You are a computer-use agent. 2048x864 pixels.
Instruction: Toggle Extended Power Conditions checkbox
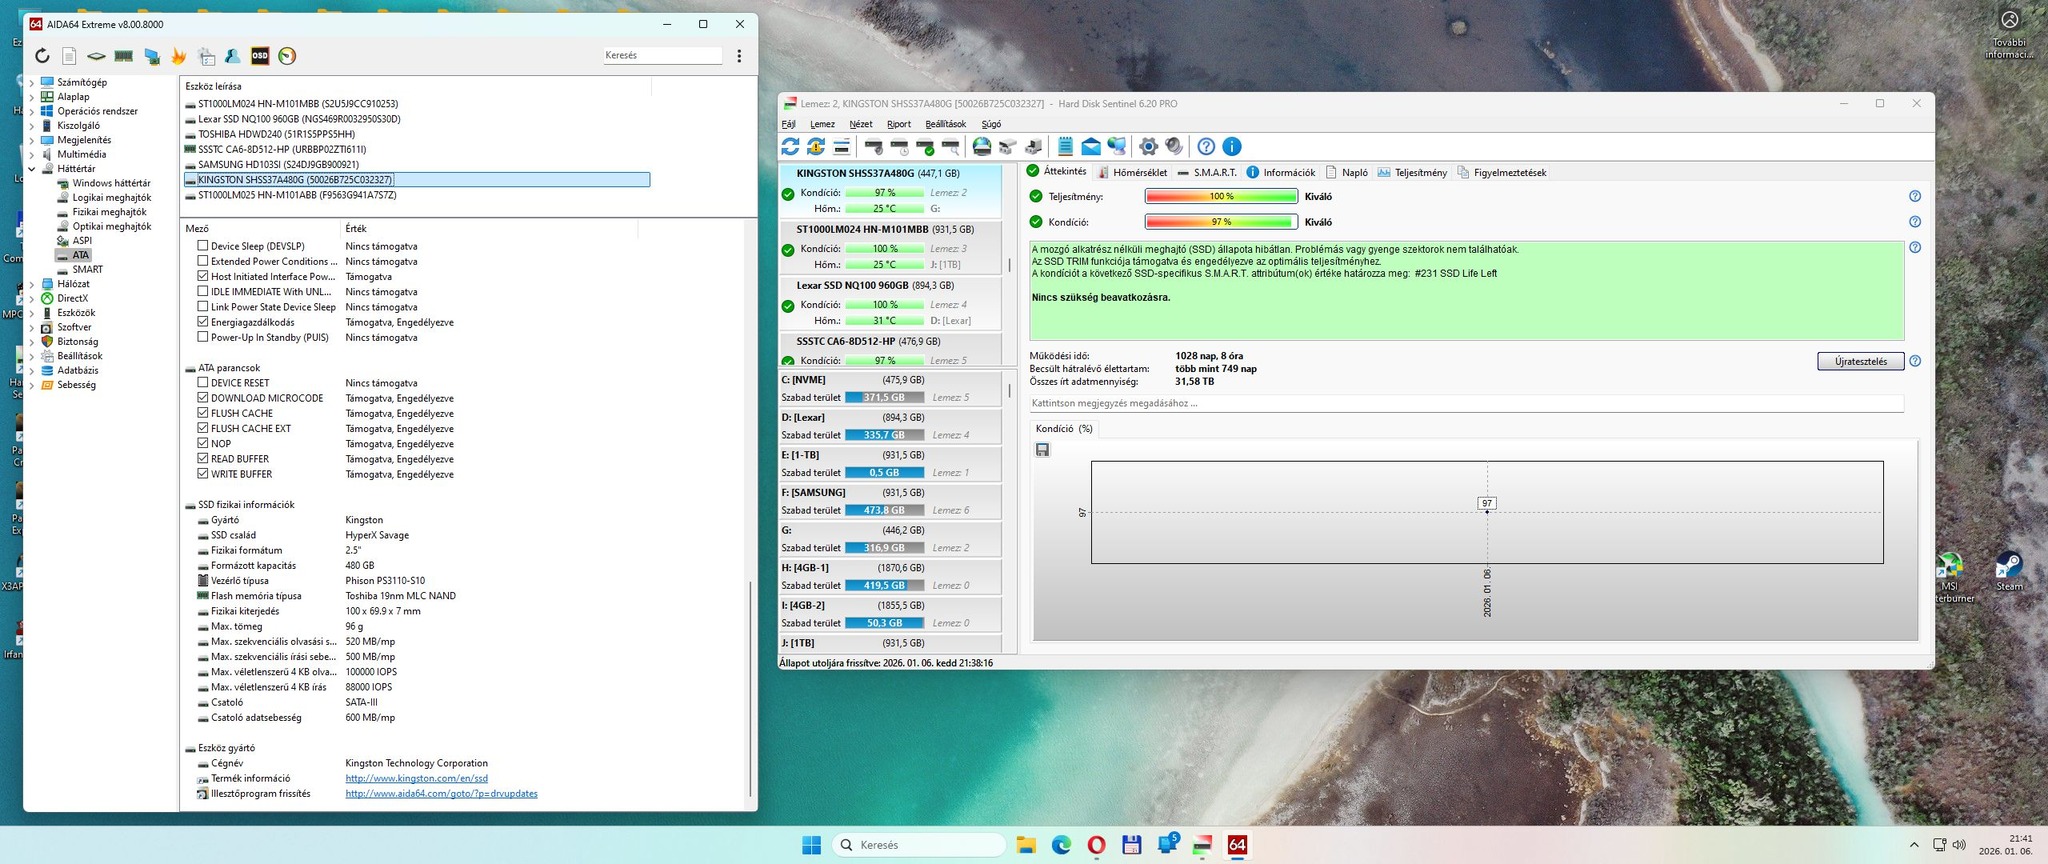(203, 261)
